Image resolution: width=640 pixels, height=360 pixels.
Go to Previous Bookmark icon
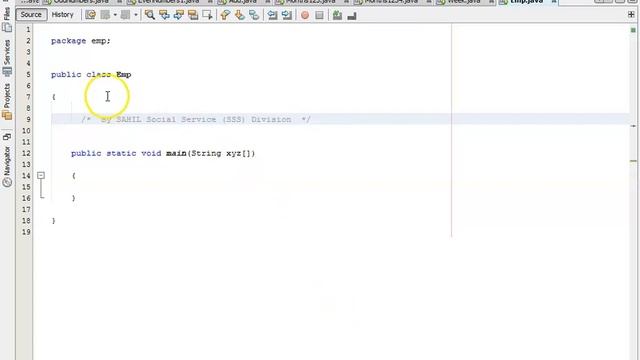pos(225,15)
